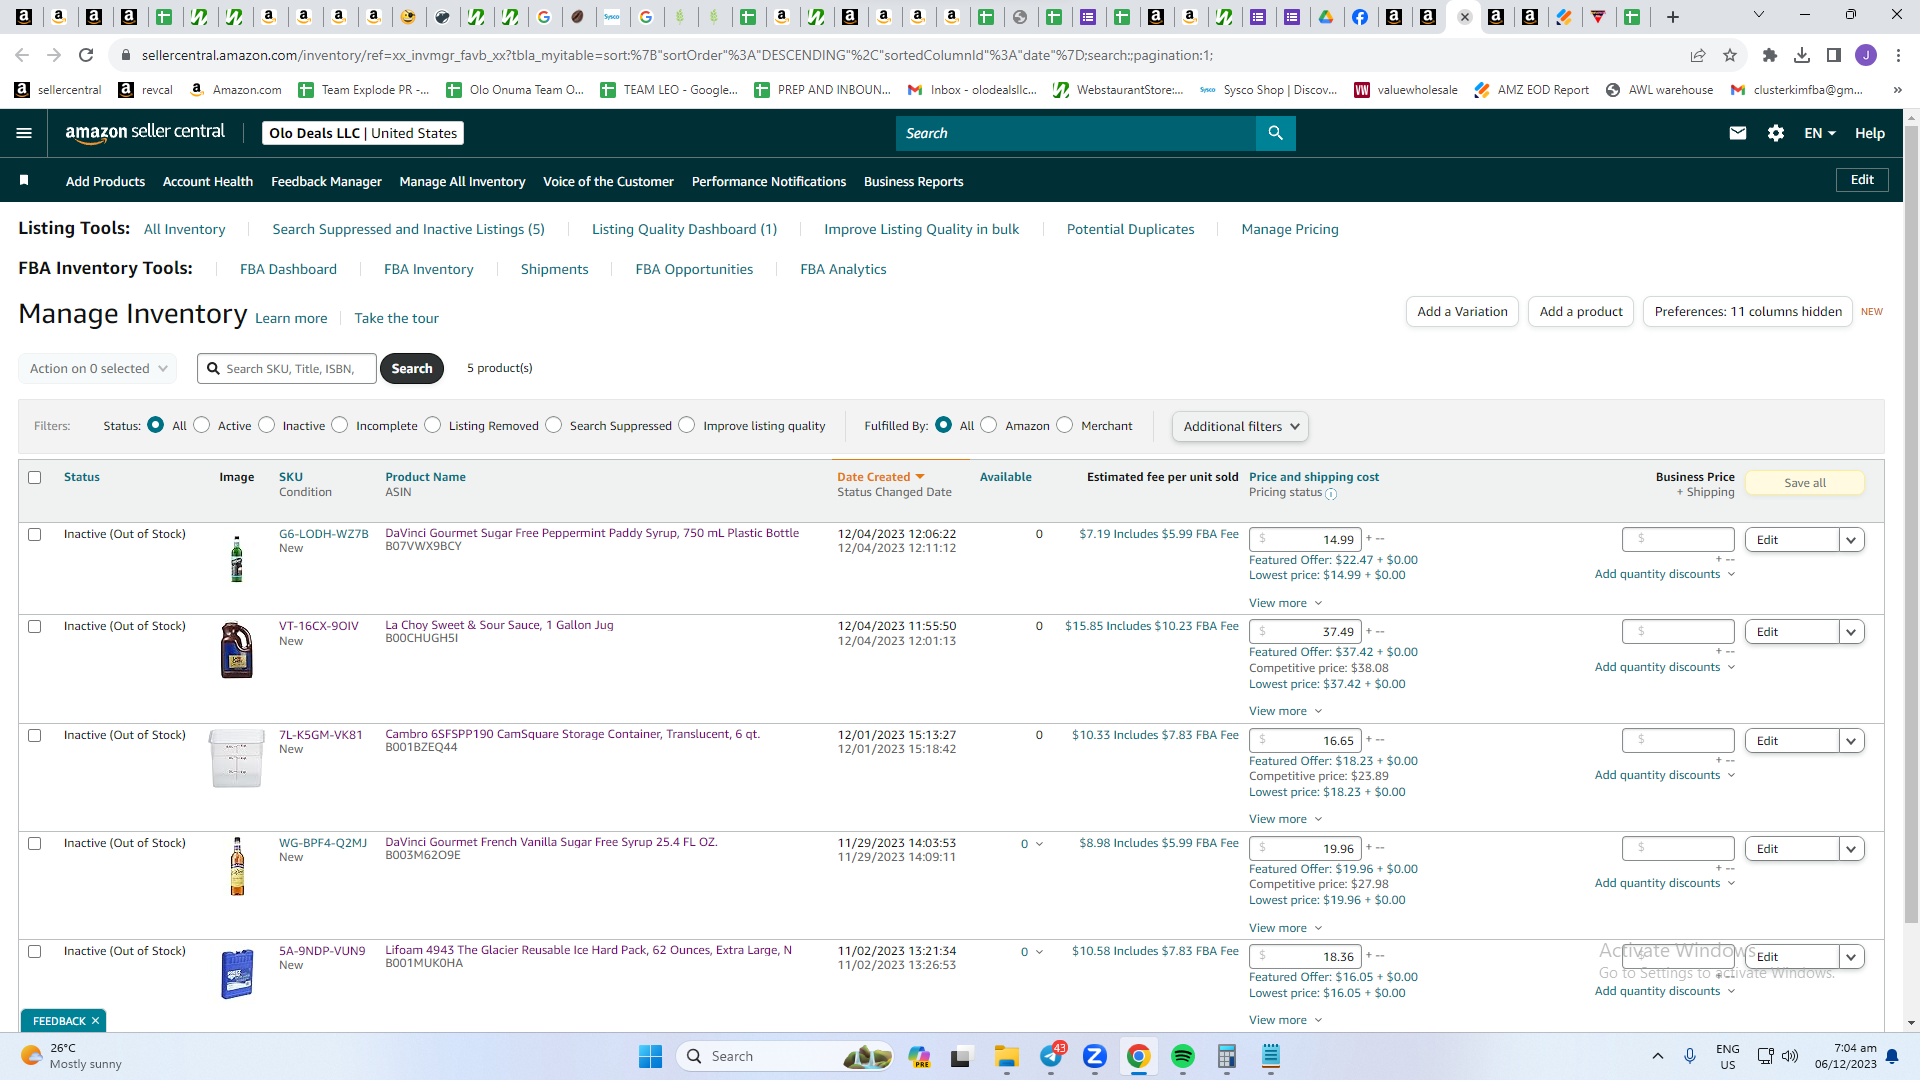The image size is (1920, 1080).
Task: Open the Windows Start menu
Action: (650, 1056)
